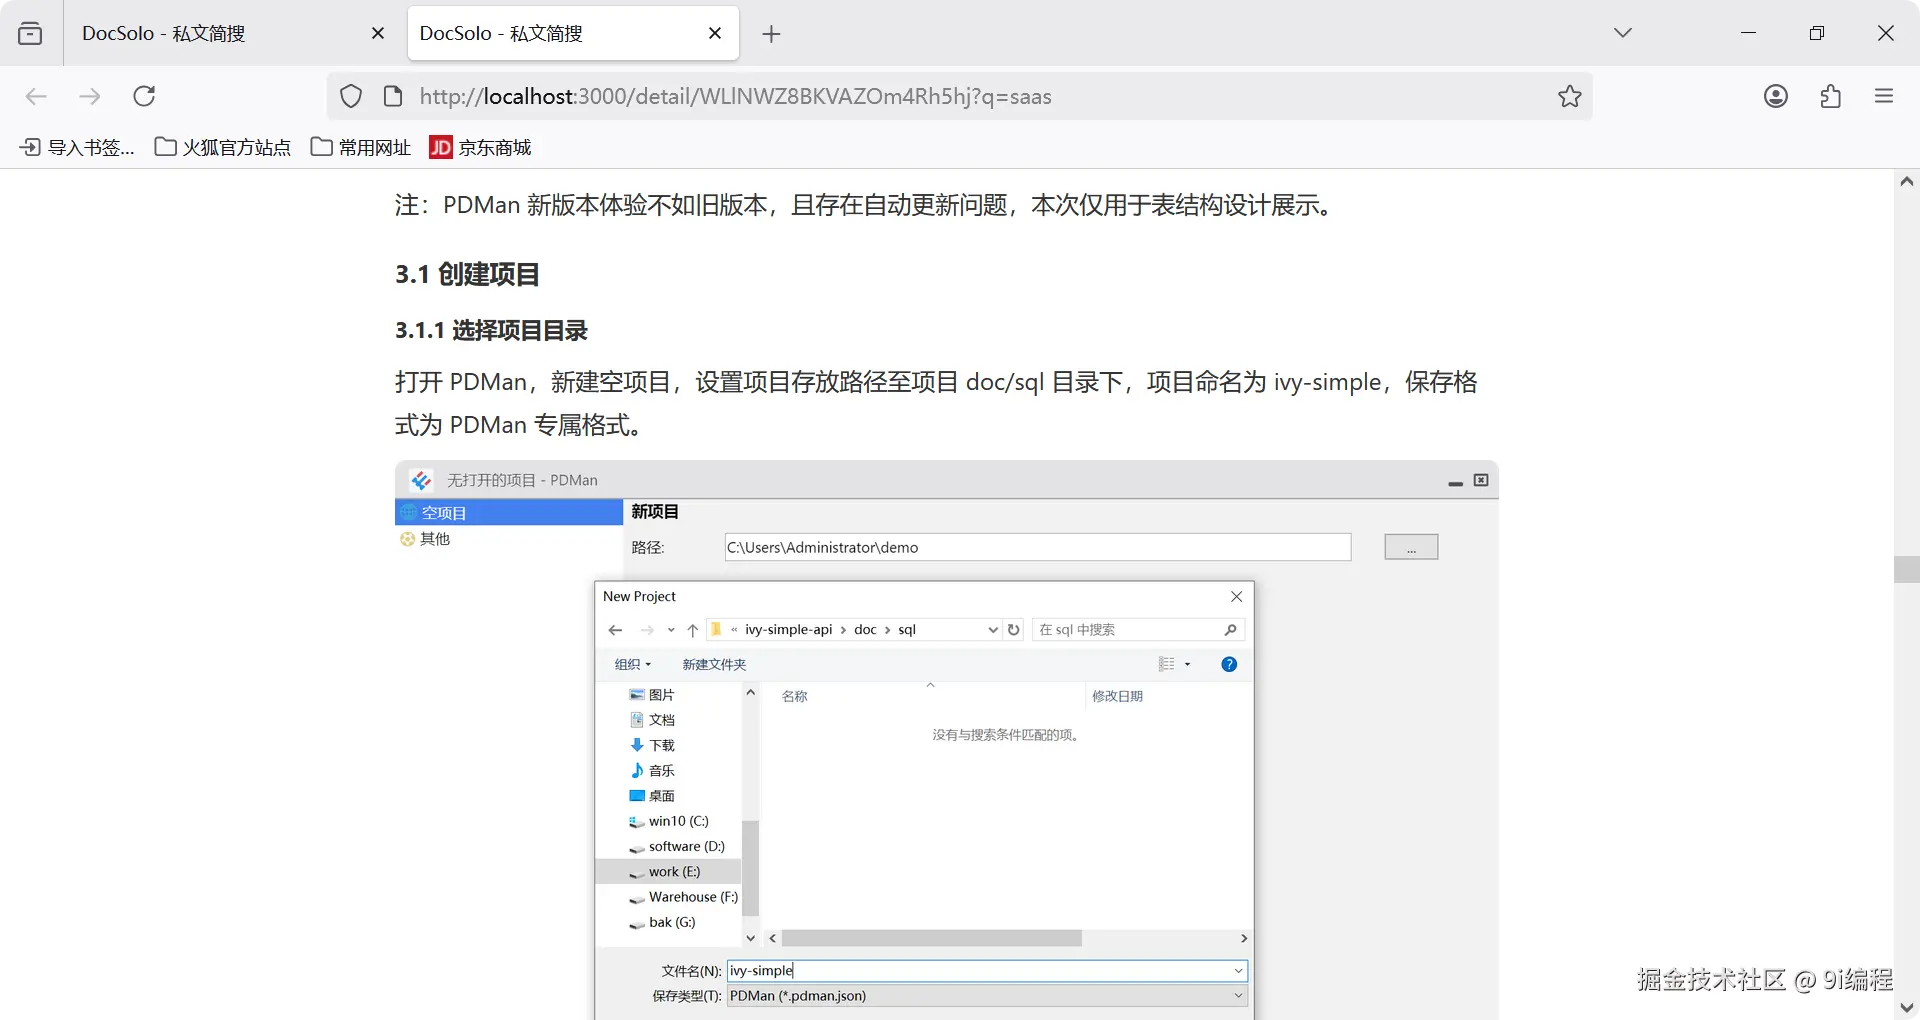Click the dialog forward arrow
The height and width of the screenshot is (1020, 1920).
pyautogui.click(x=647, y=630)
